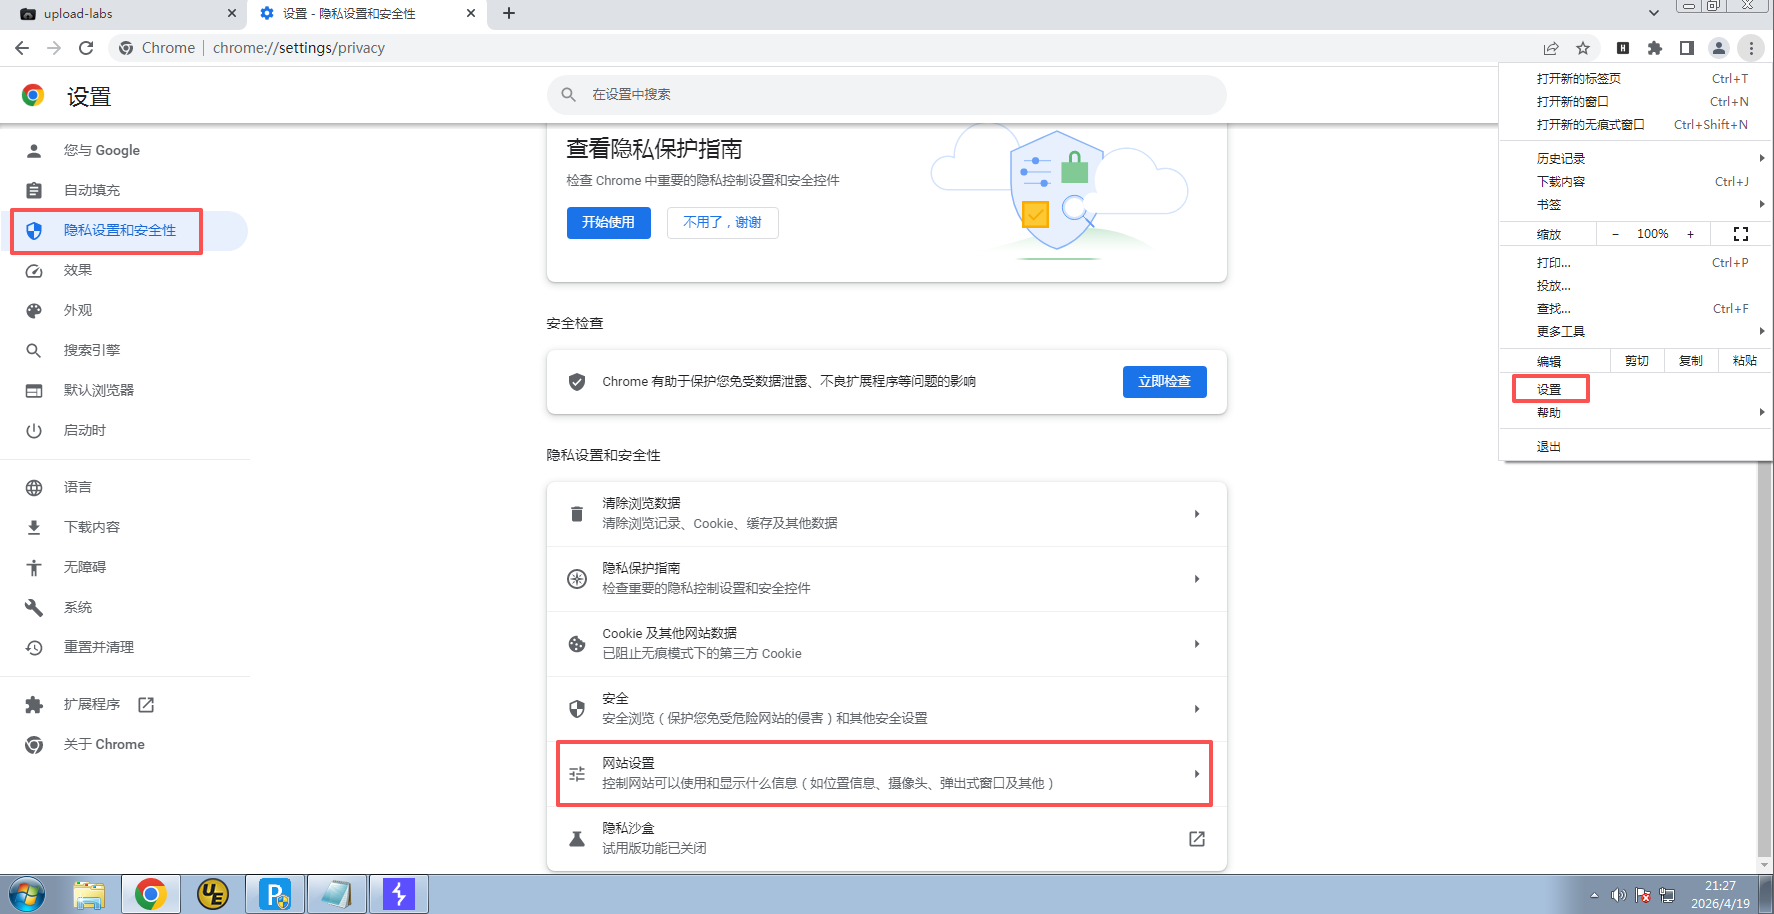Open the 隐私沙盒 external link icon

[1196, 839]
